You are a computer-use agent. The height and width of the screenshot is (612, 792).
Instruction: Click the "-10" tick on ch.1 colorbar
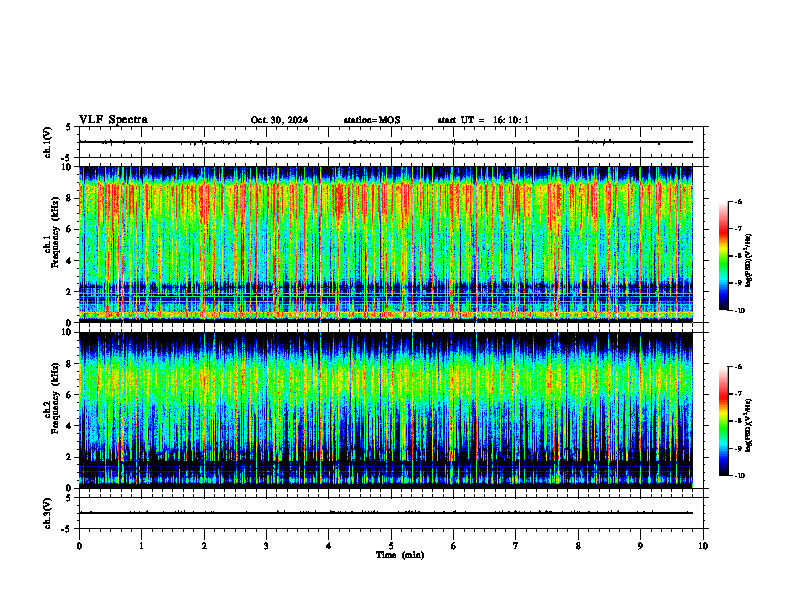[x=740, y=311]
